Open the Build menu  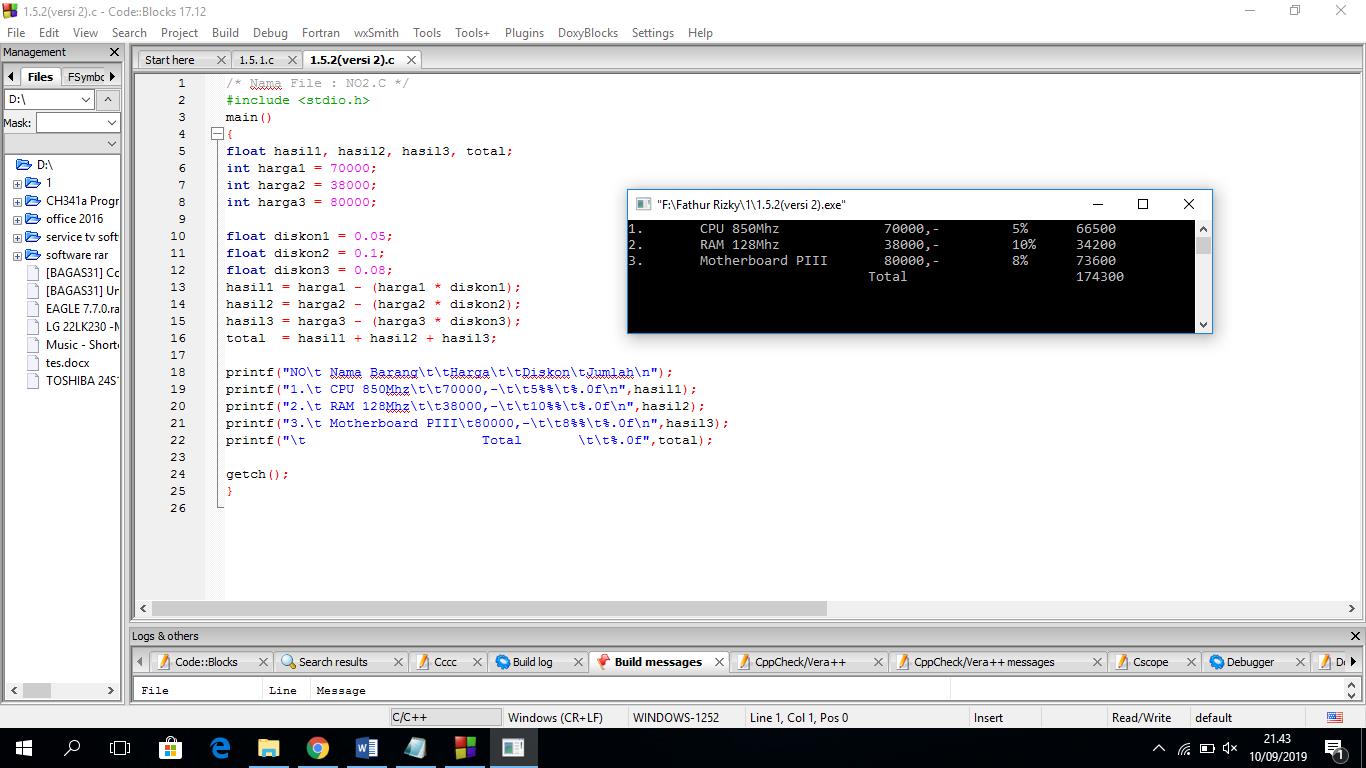tap(225, 32)
